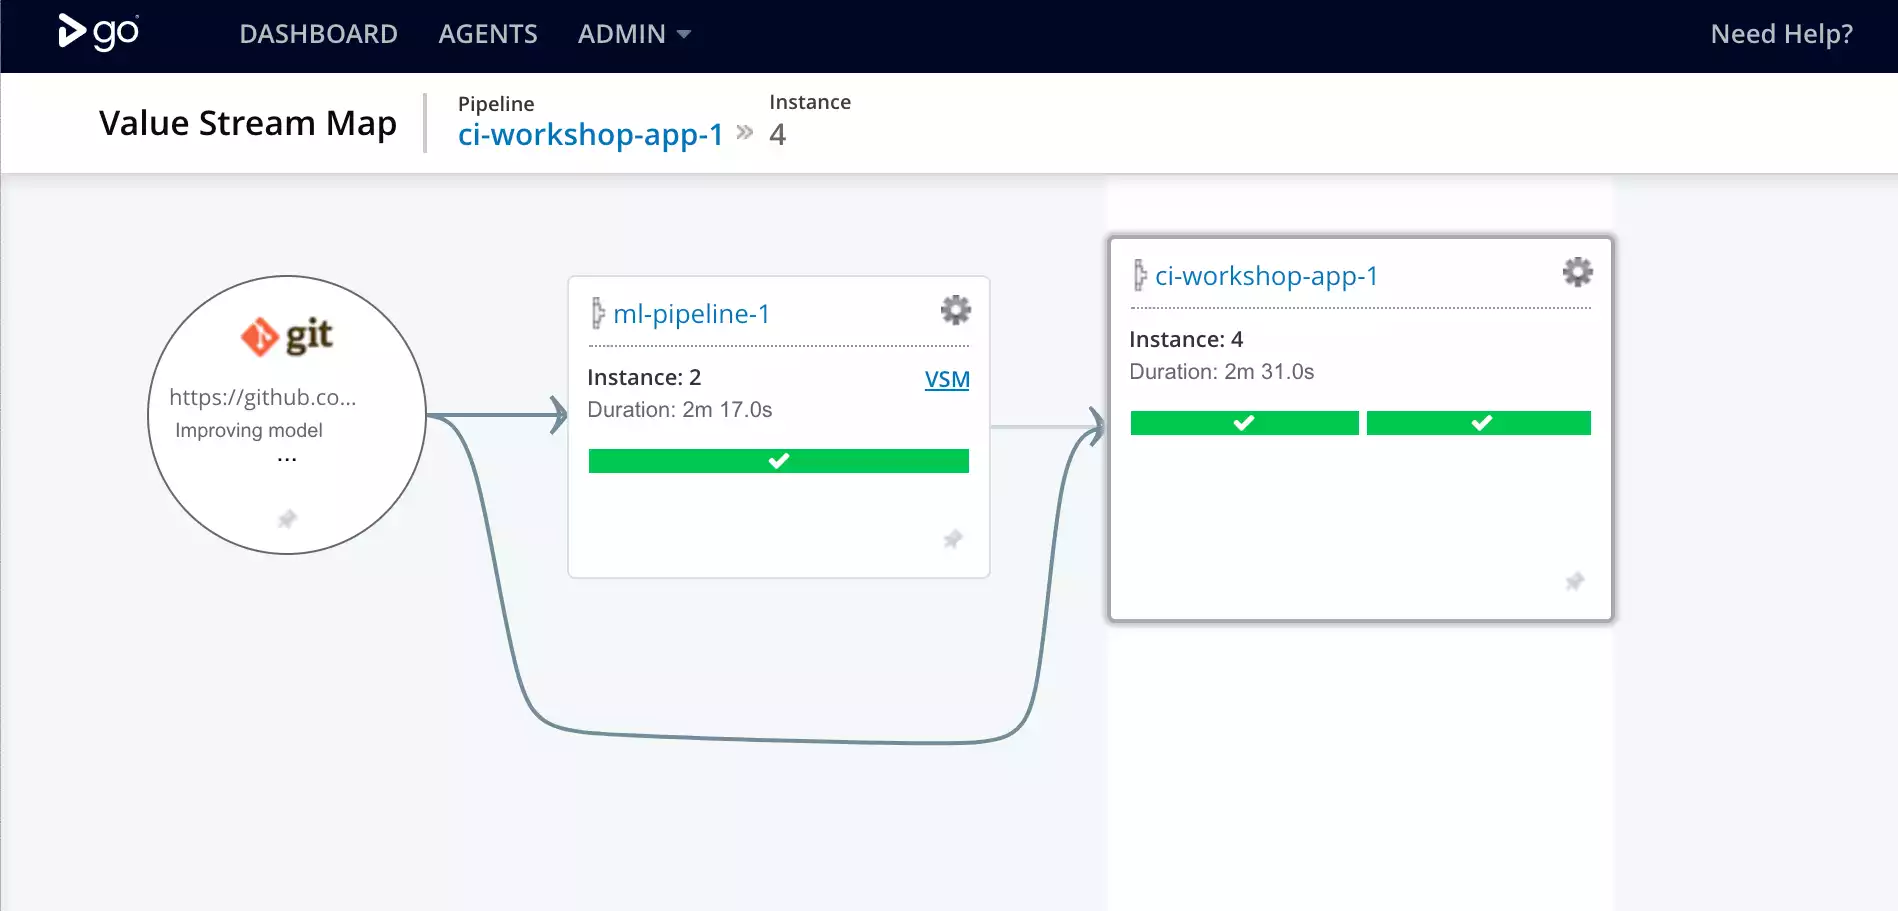Viewport: 1898px width, 911px height.
Task: Open settings gear on ml-pipeline-1 card
Action: (955, 310)
